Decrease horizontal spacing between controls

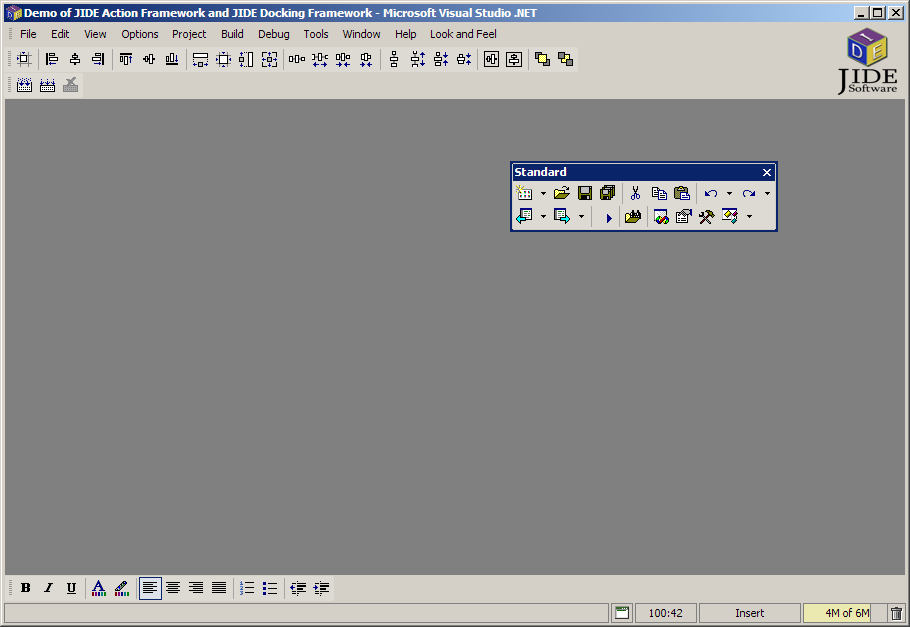coord(343,59)
